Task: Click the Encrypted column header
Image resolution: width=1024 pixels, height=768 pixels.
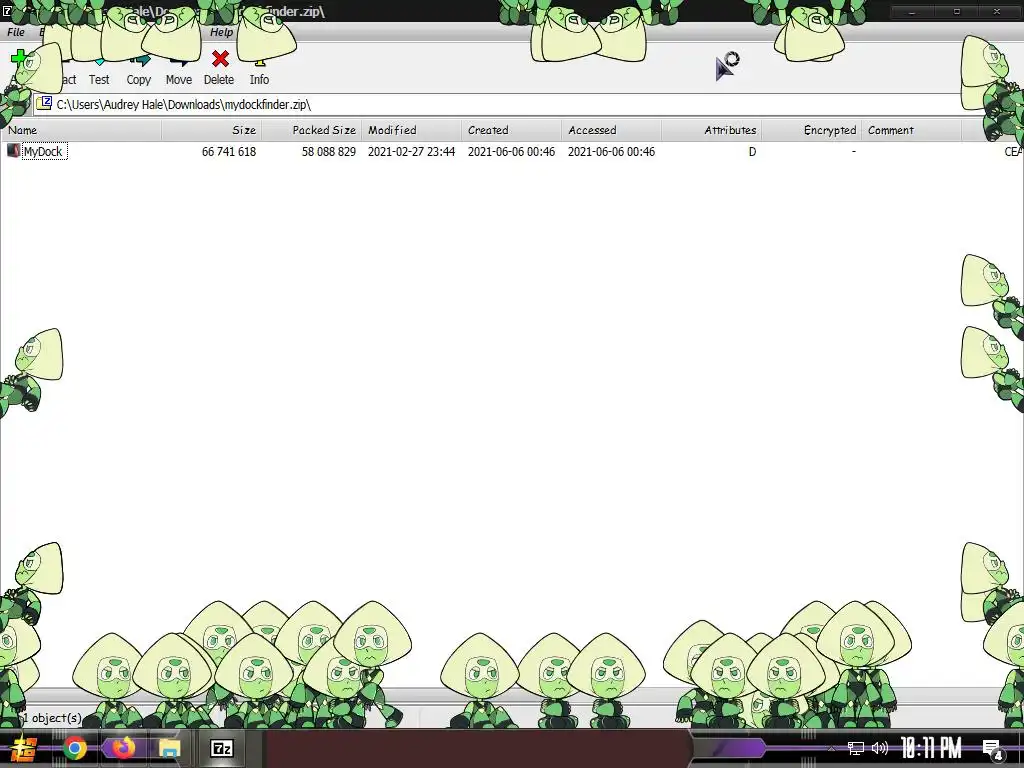Action: (811, 130)
